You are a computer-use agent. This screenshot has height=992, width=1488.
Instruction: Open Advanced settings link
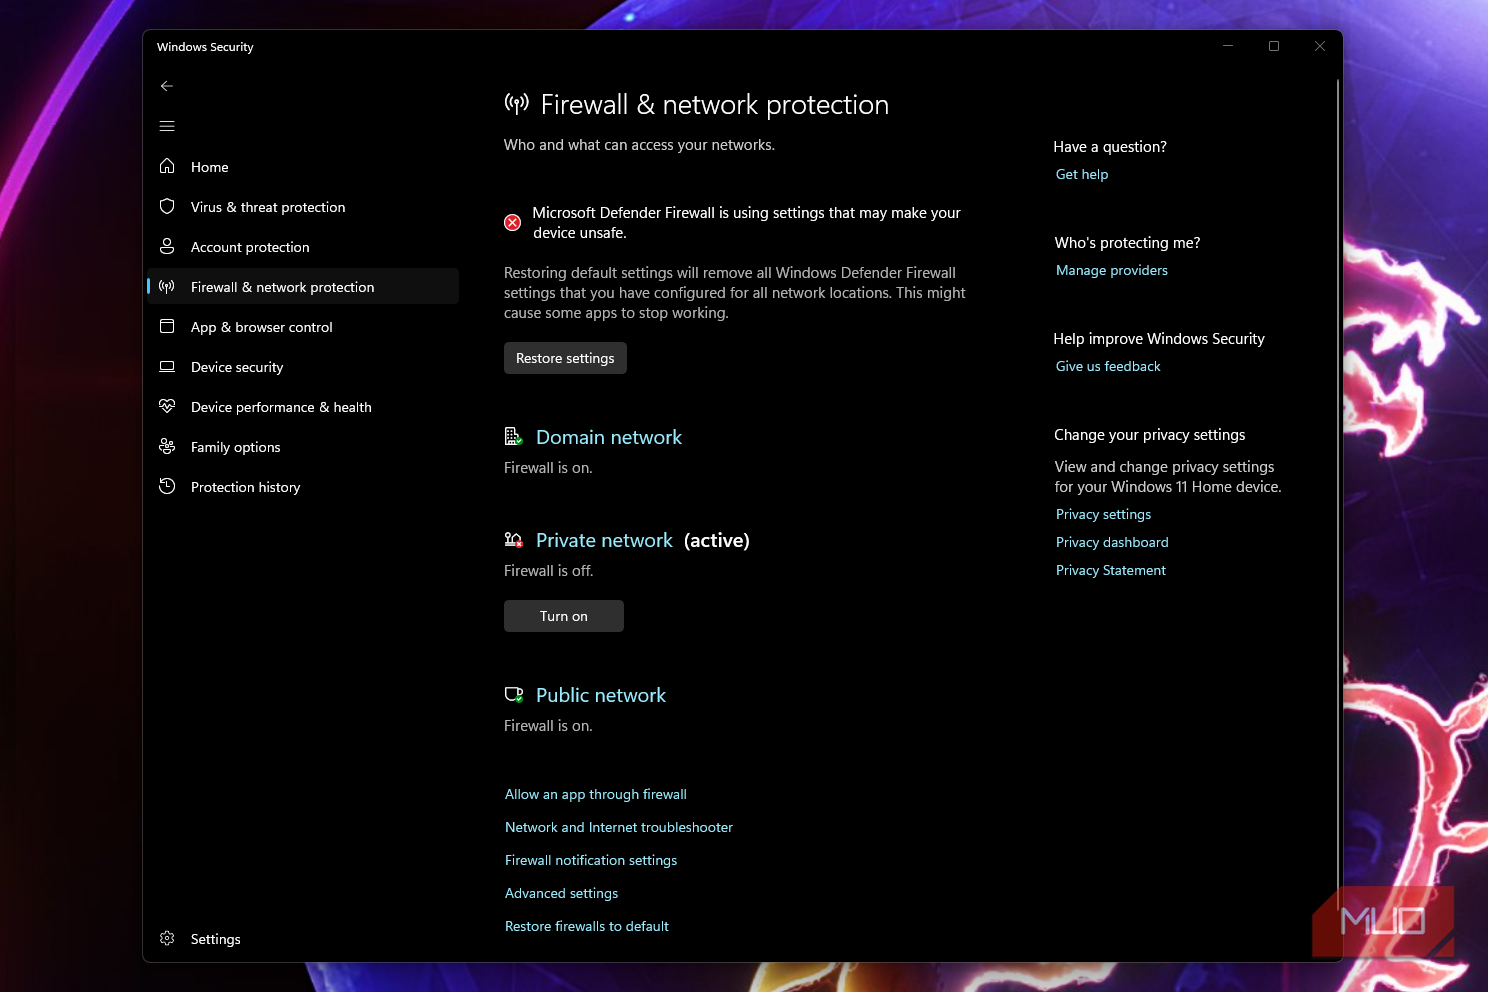(x=561, y=893)
